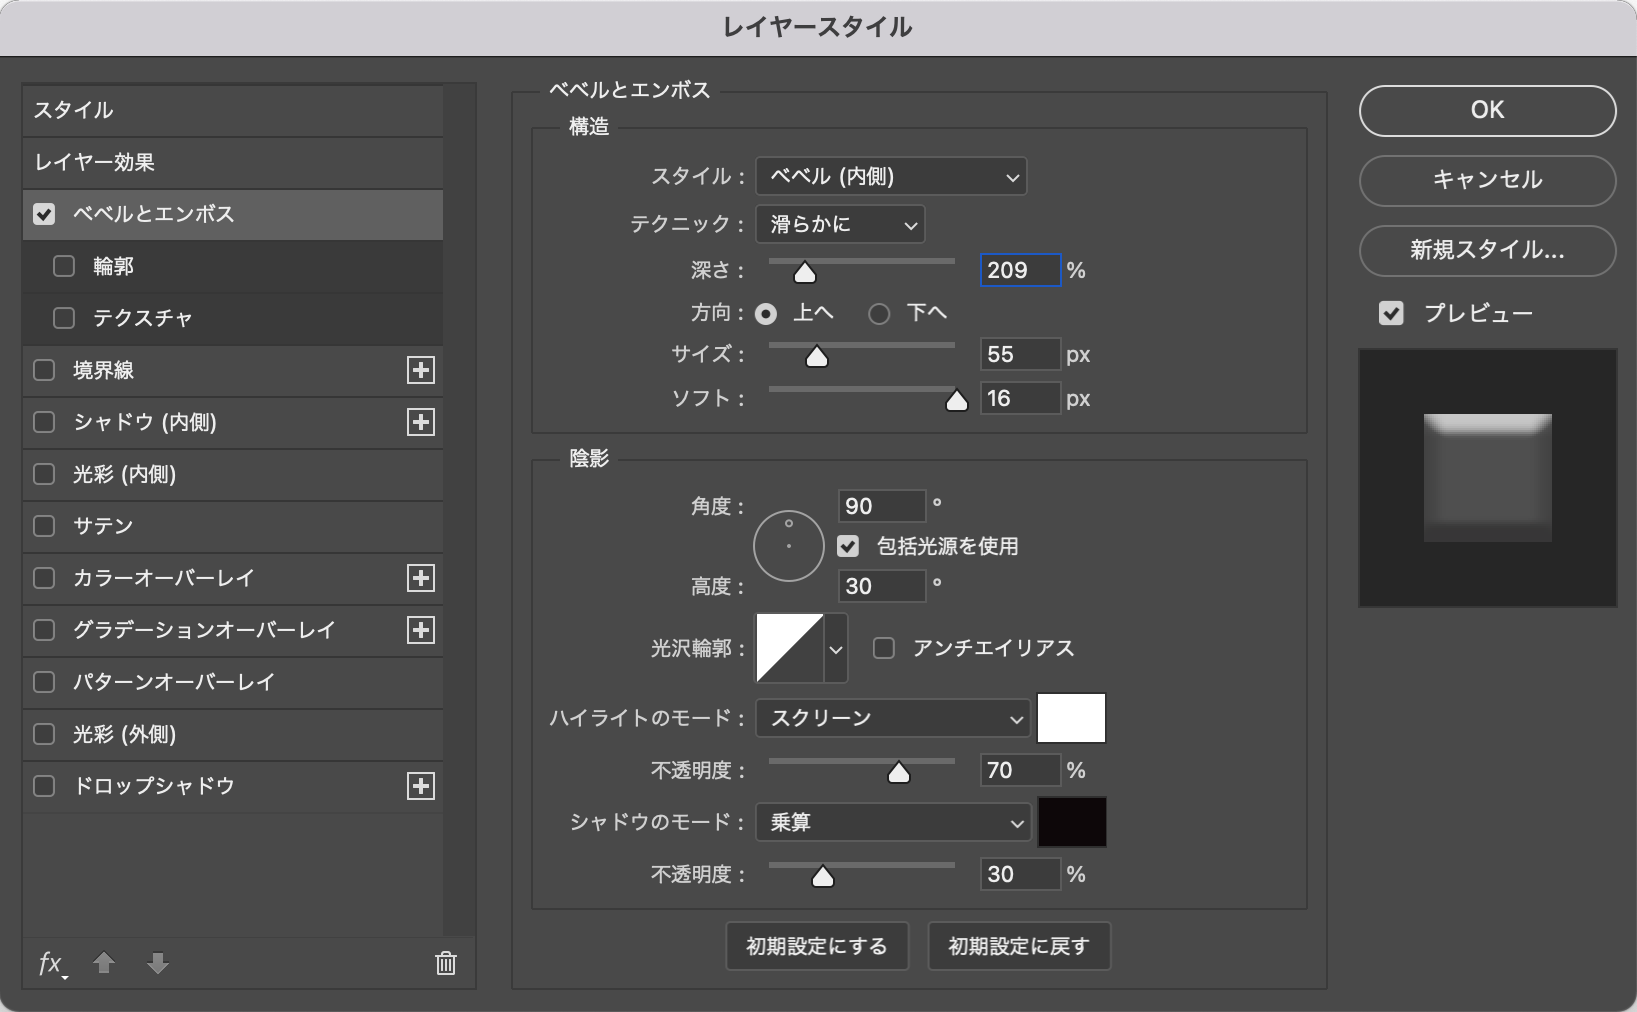Uncheck 包括光源を使用 checkbox
This screenshot has height=1012, width=1637.
pyautogui.click(x=848, y=546)
